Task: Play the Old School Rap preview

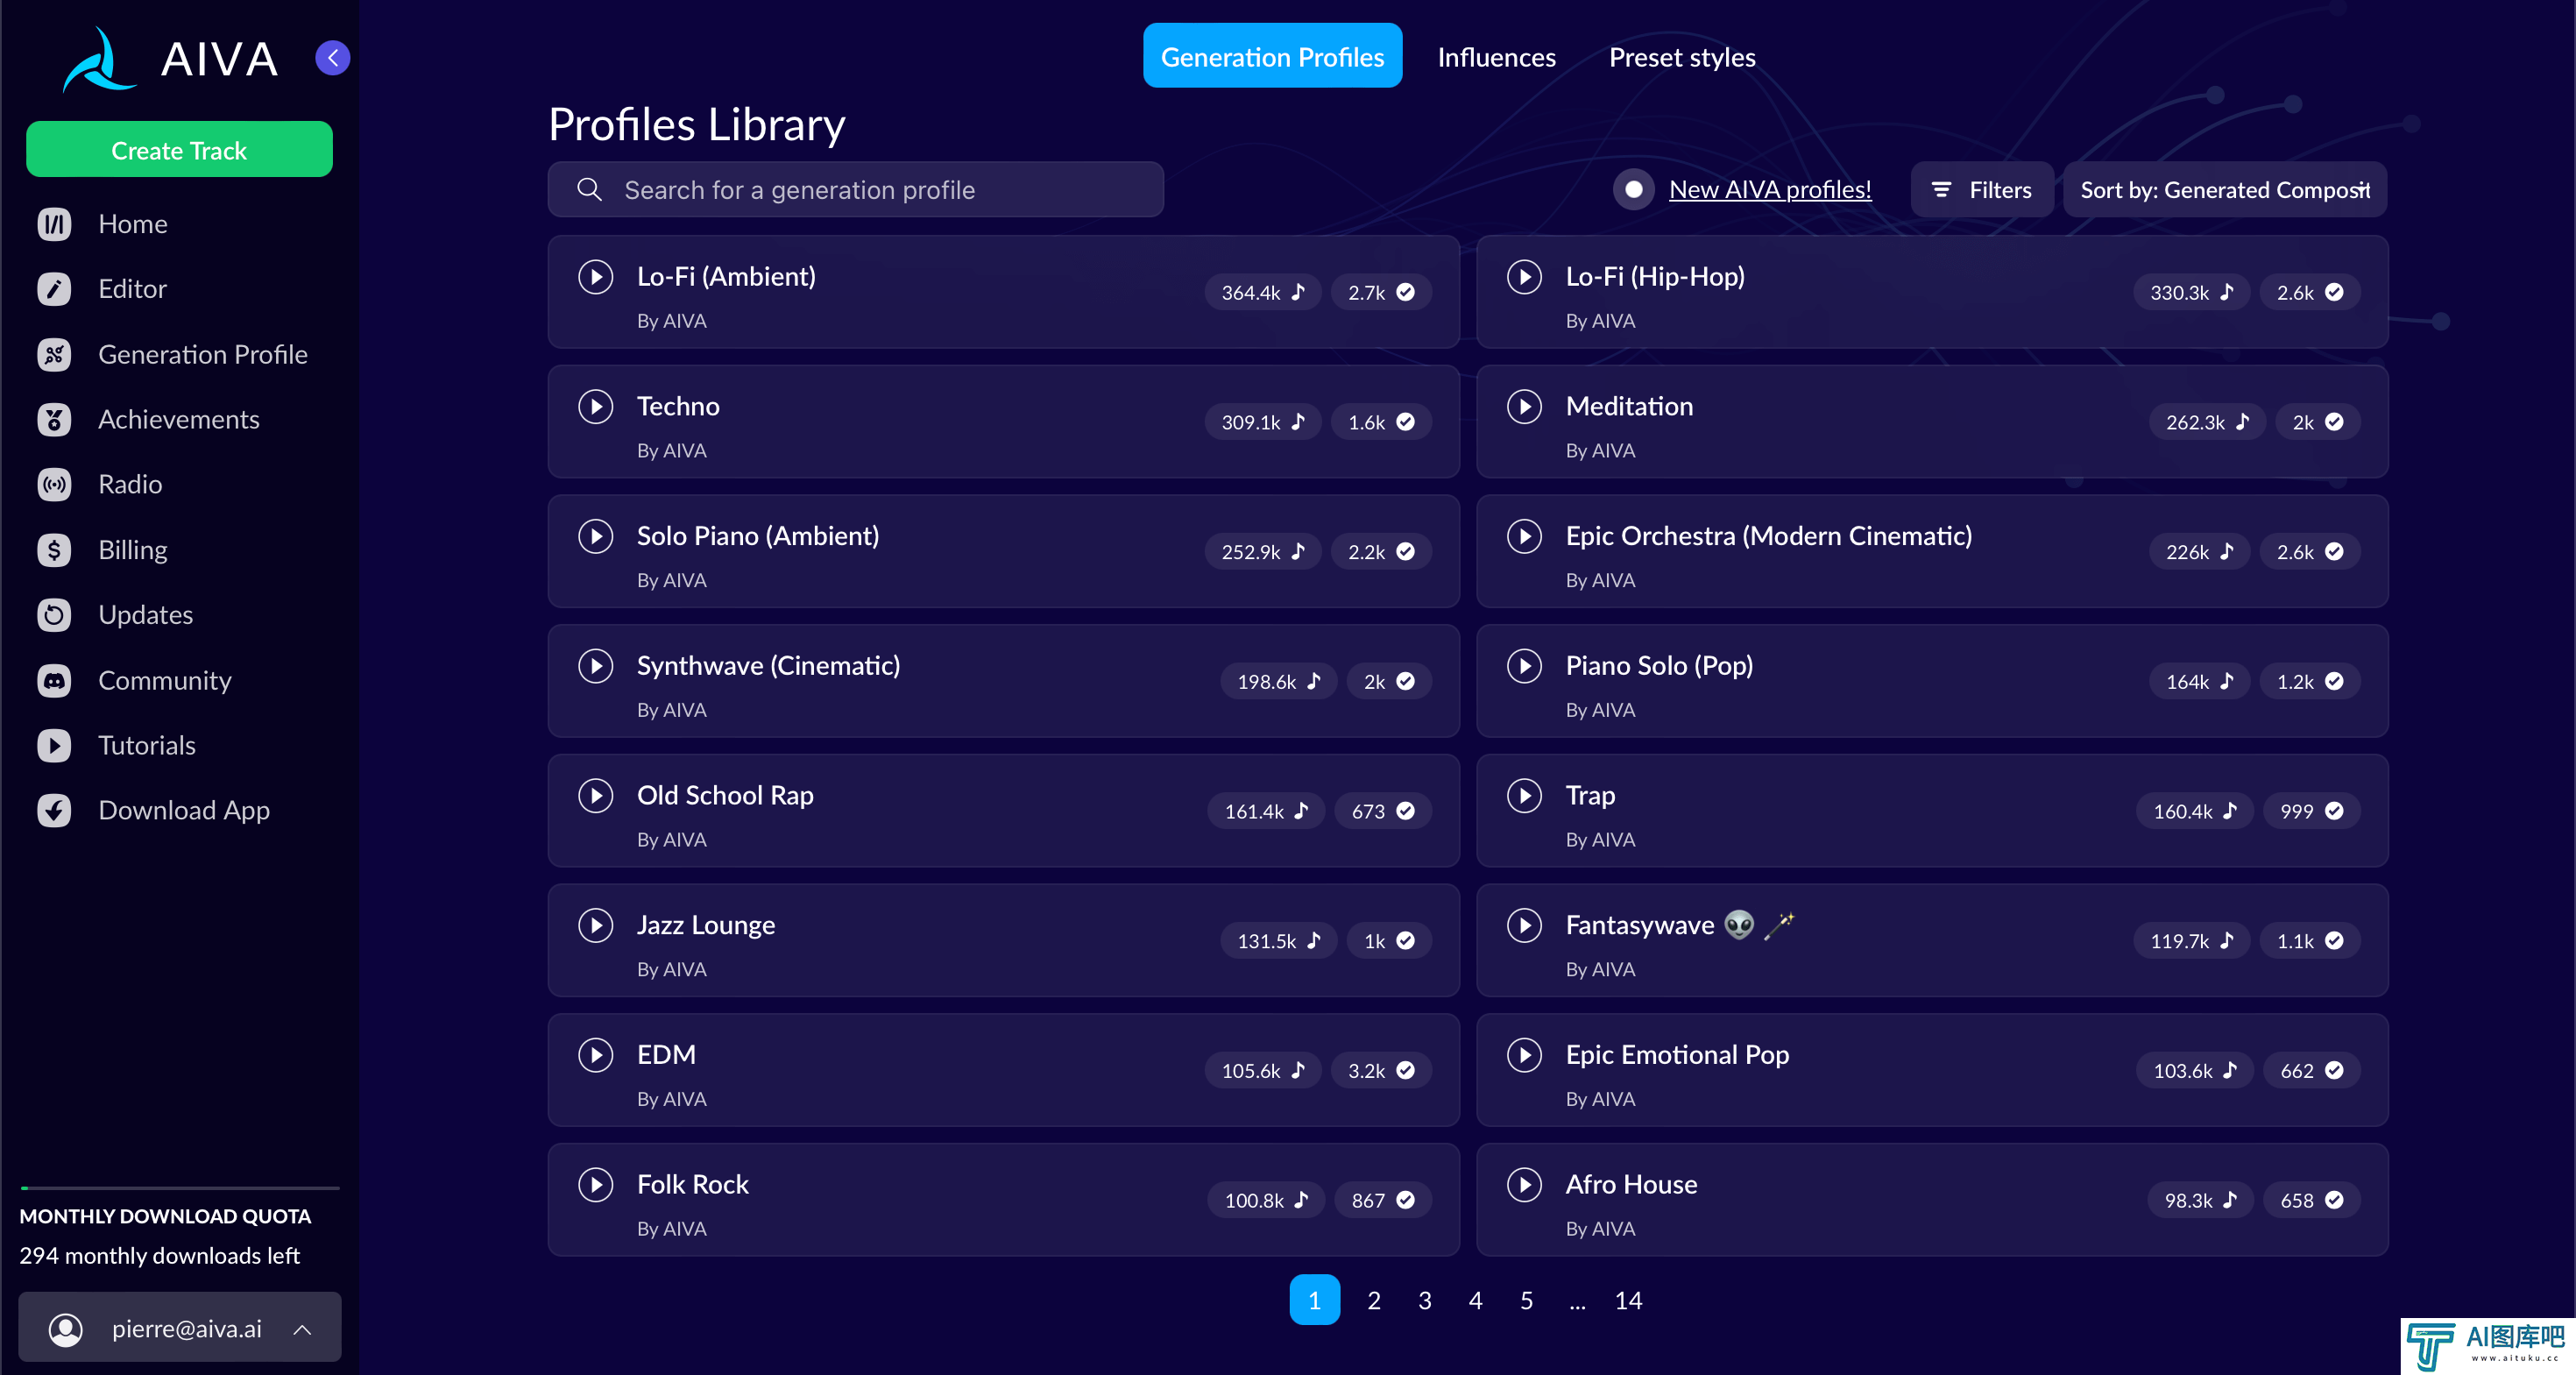Action: 596,795
